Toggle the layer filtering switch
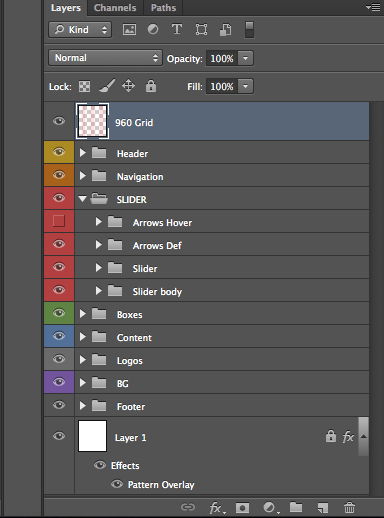Screen dimensions: 384x518 249,30
